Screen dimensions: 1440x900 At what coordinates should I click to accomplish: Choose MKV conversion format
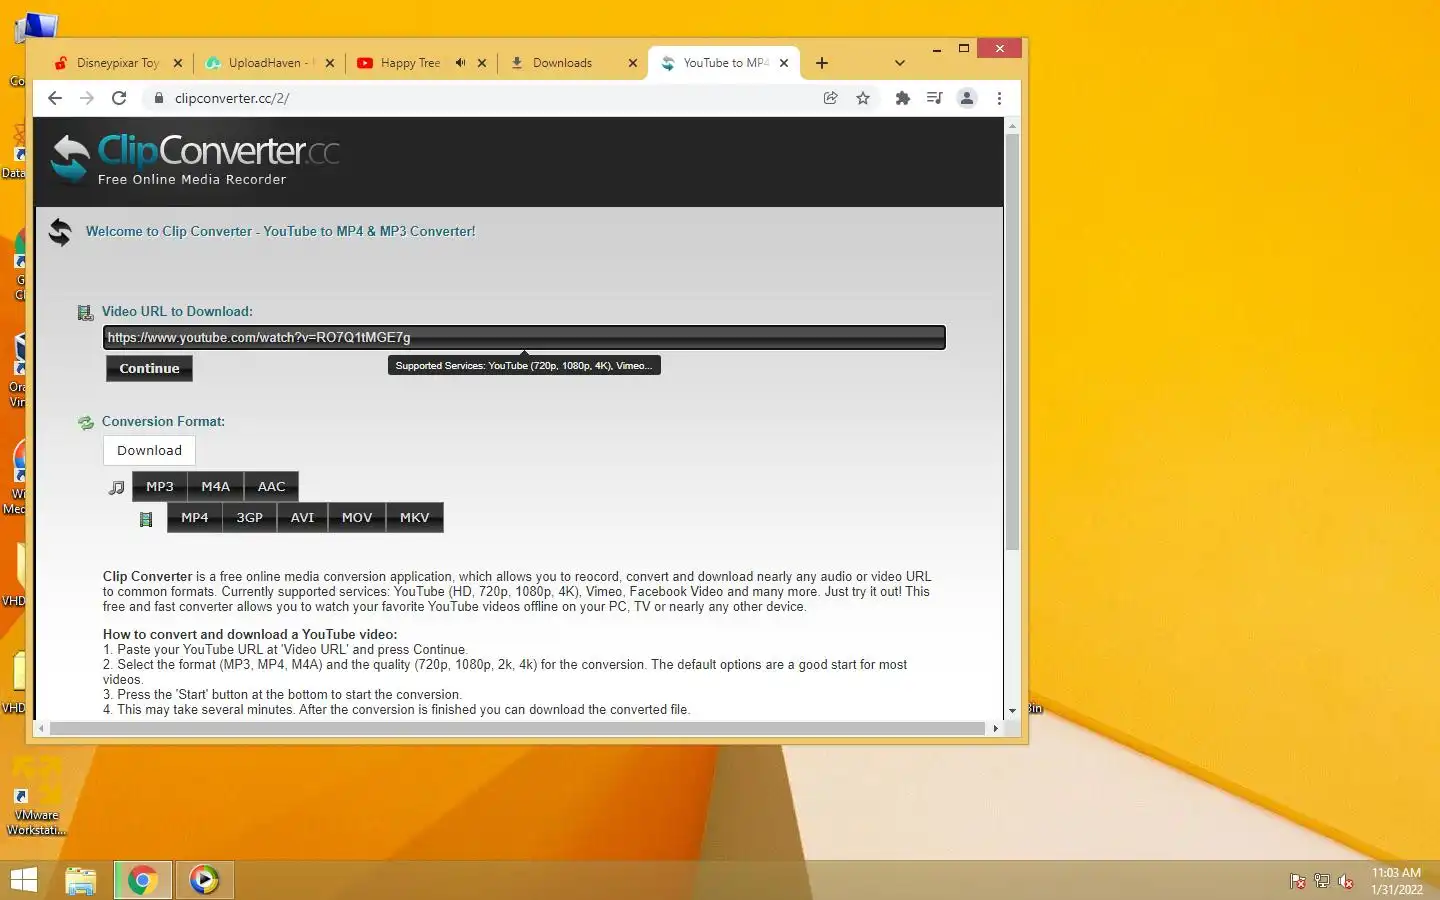coord(415,518)
